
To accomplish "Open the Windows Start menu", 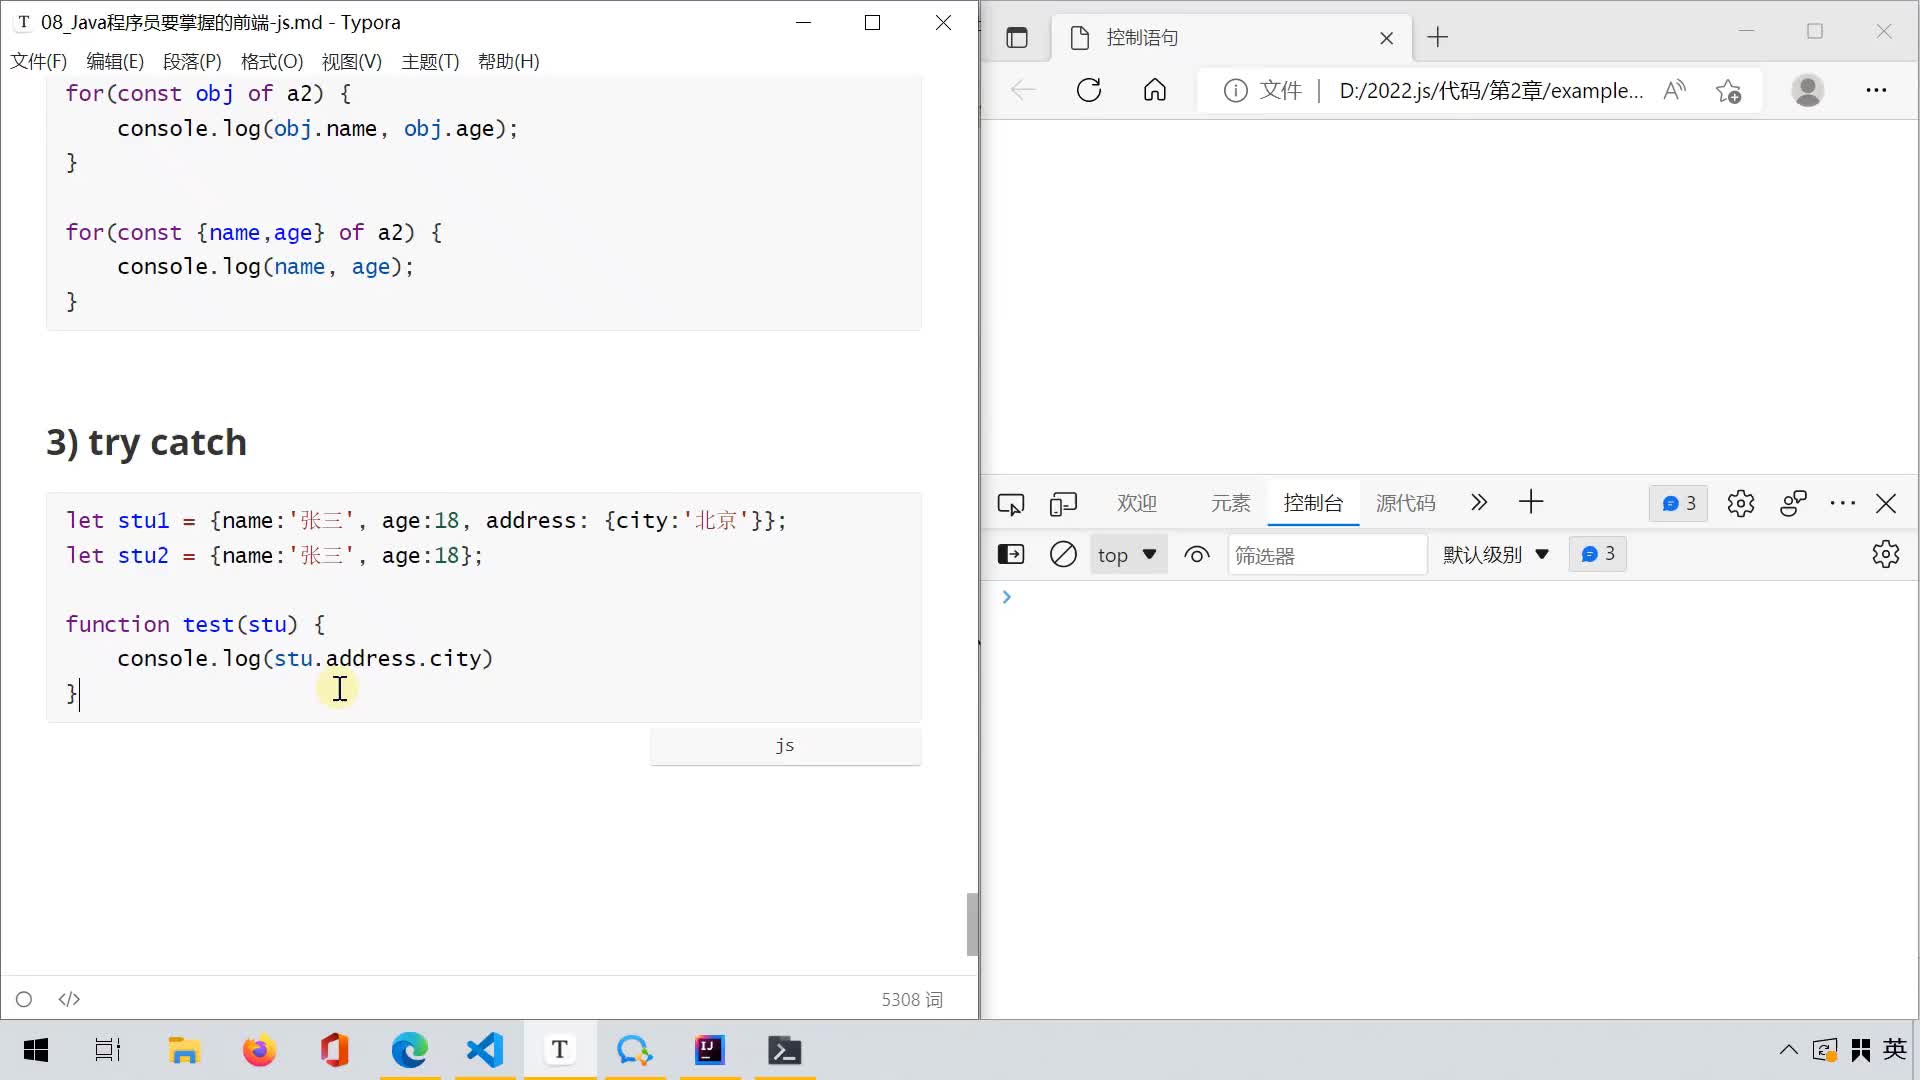I will pyautogui.click(x=36, y=1051).
